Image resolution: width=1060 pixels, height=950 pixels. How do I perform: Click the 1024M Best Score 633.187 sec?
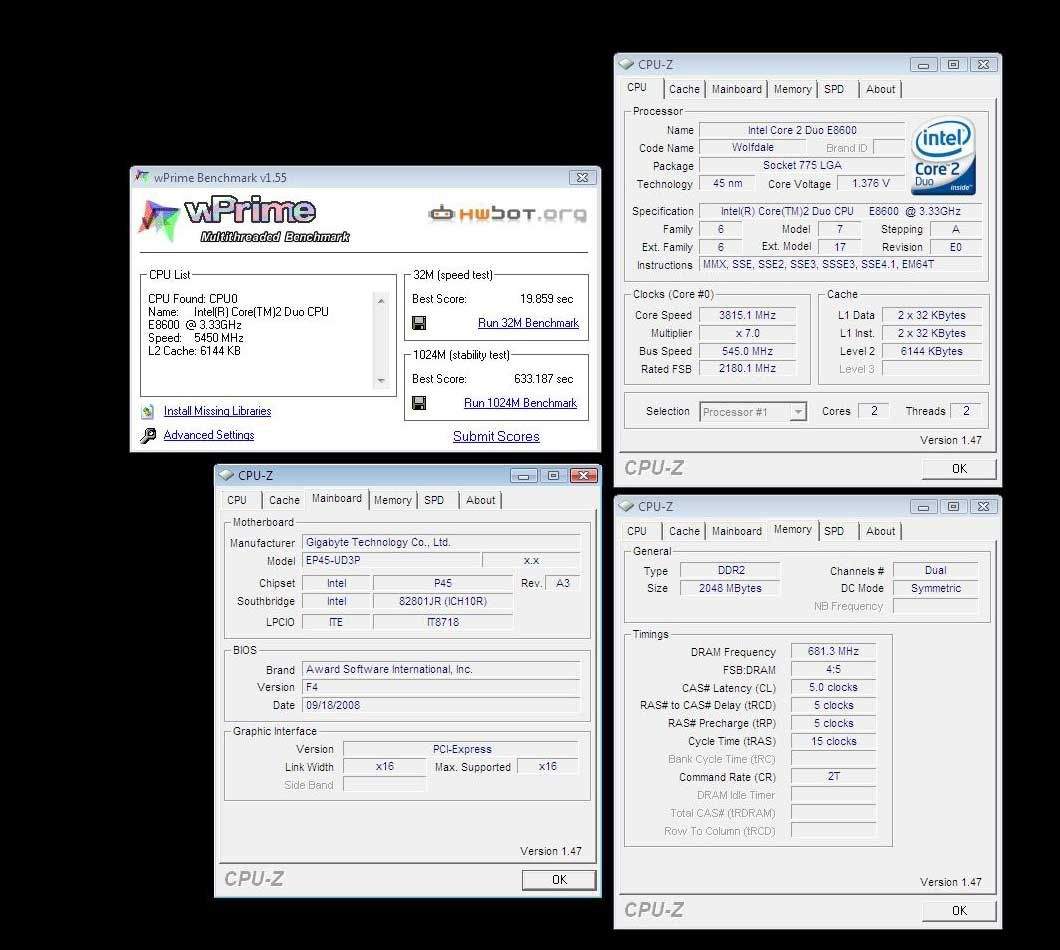[544, 379]
